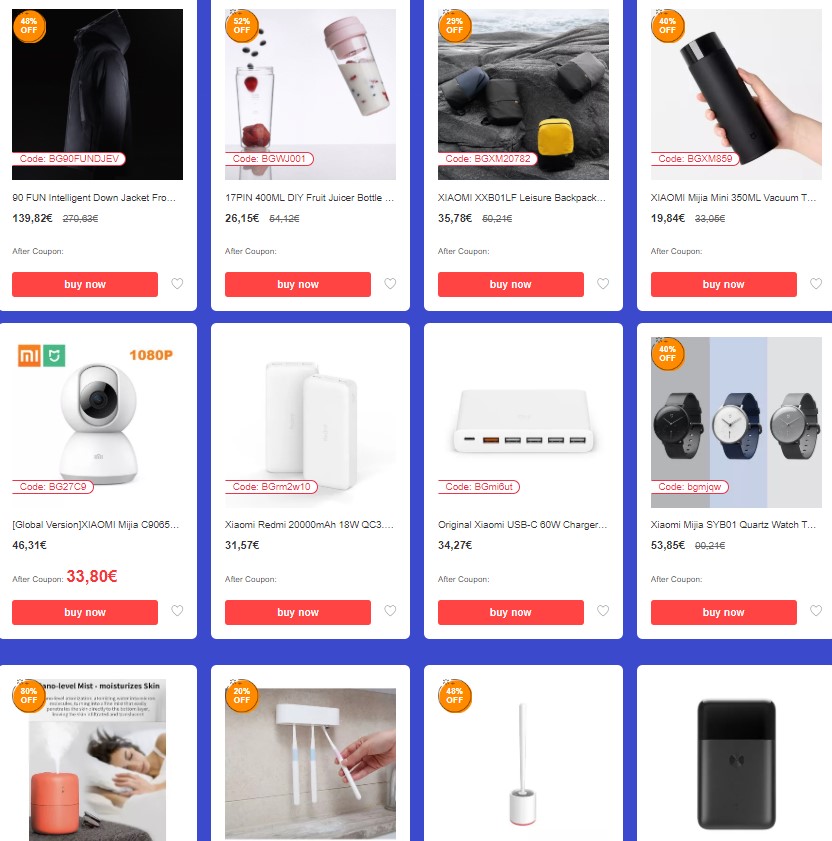
Task: Buy now the Xiaomi Redmi 20000mAh powerbank
Action: click(298, 612)
